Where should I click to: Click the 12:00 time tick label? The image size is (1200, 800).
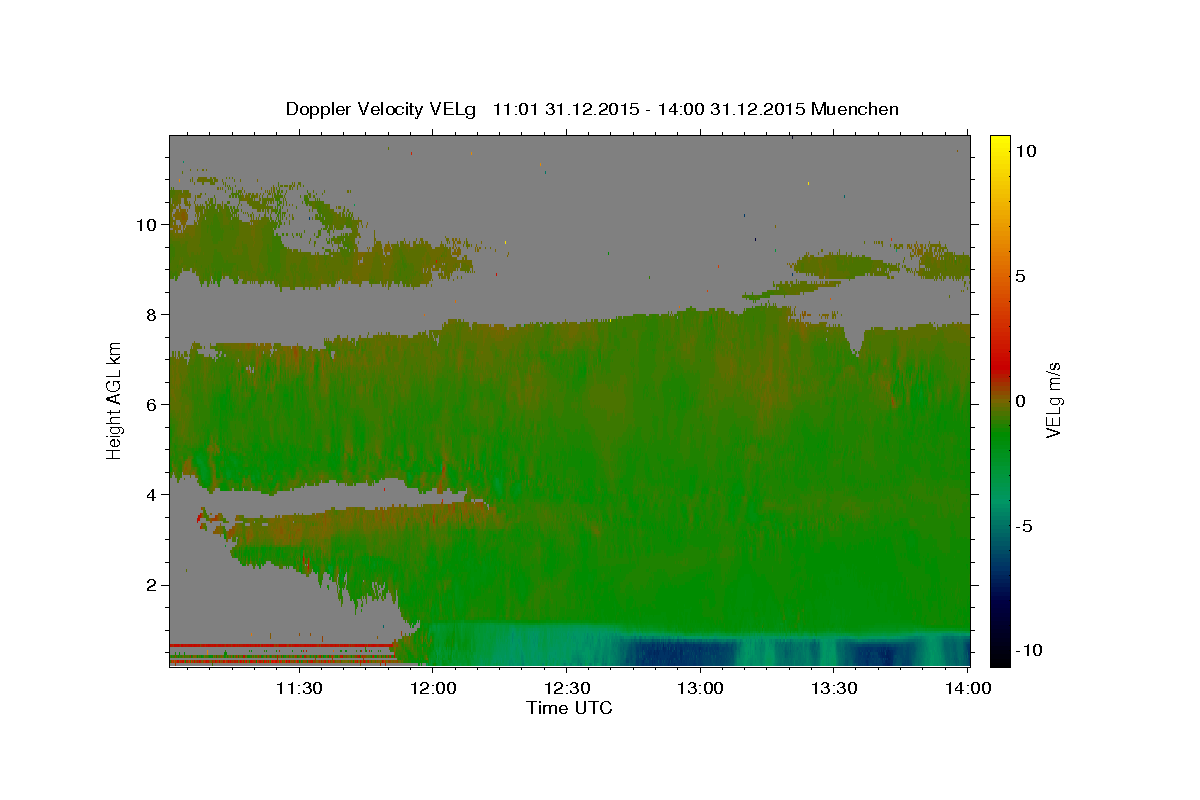(x=432, y=688)
